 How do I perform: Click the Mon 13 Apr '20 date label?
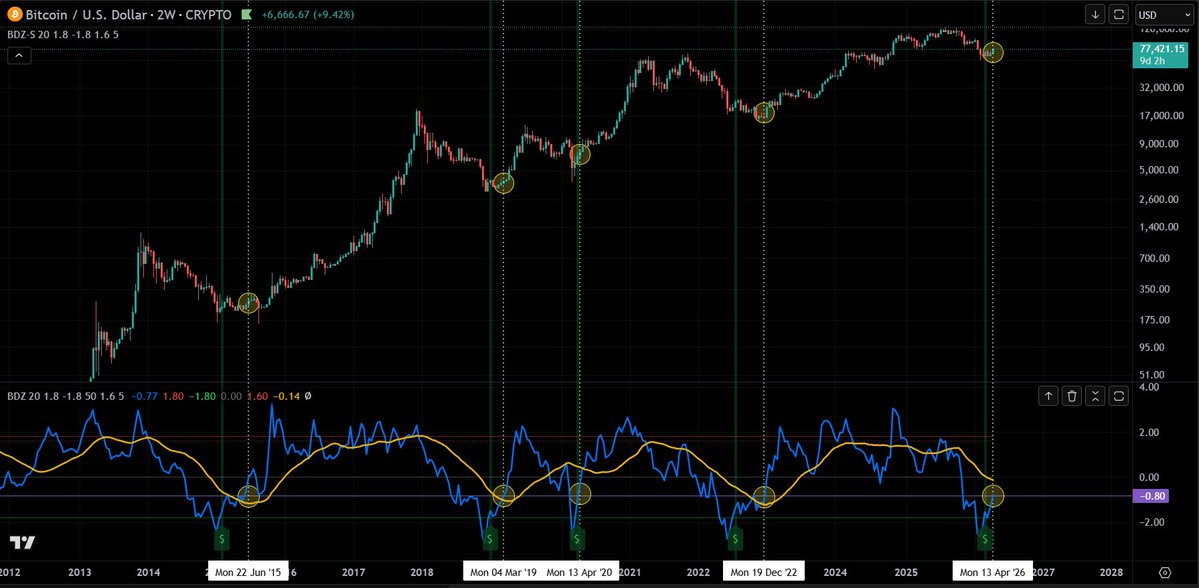coord(580,572)
